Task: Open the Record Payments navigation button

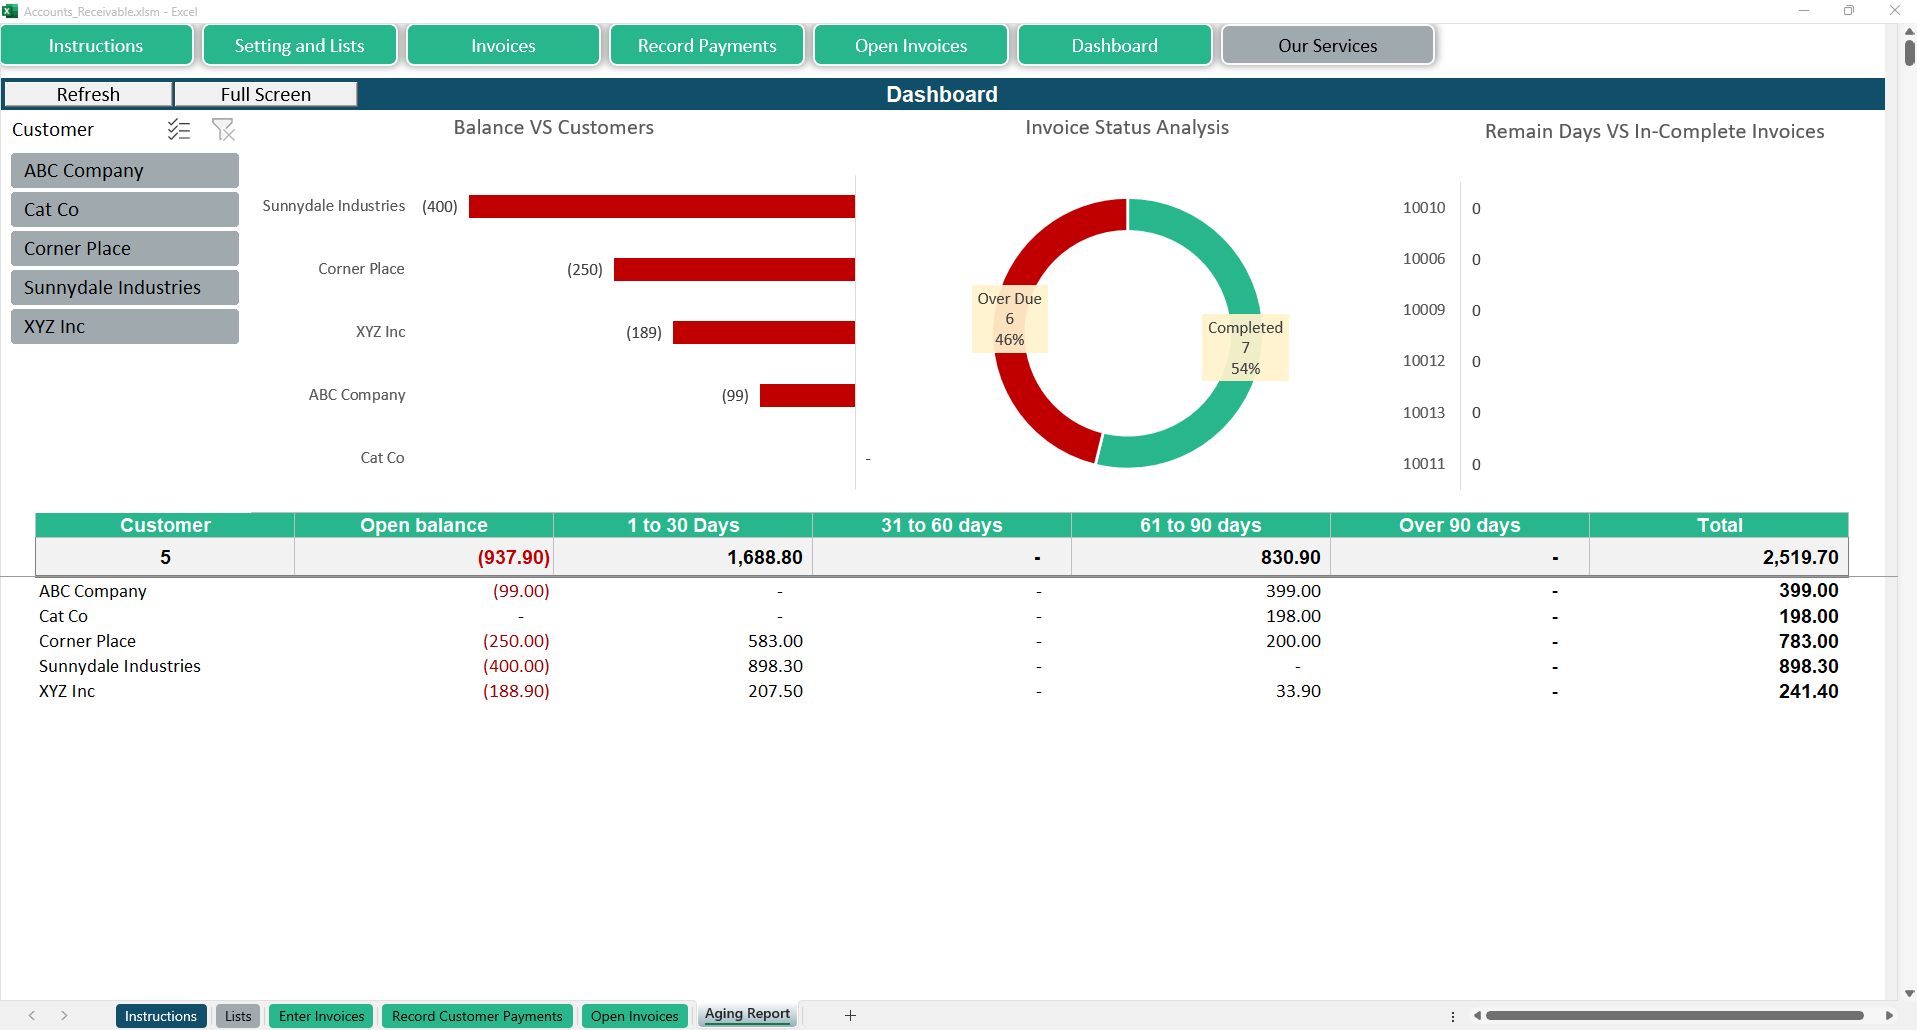Action: (706, 46)
